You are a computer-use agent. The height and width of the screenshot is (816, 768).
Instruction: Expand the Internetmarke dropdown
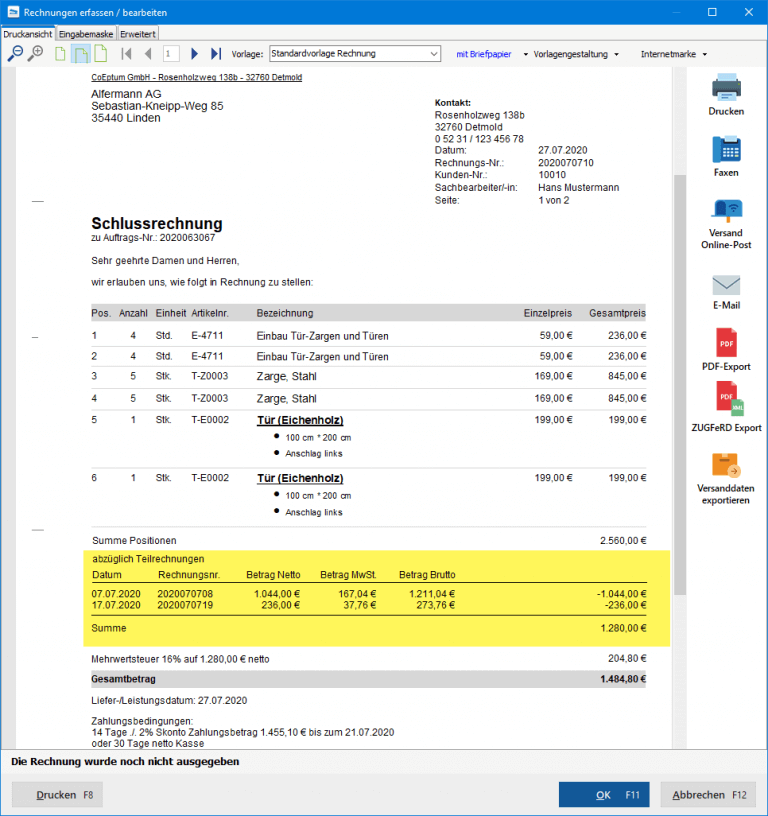(x=674, y=54)
